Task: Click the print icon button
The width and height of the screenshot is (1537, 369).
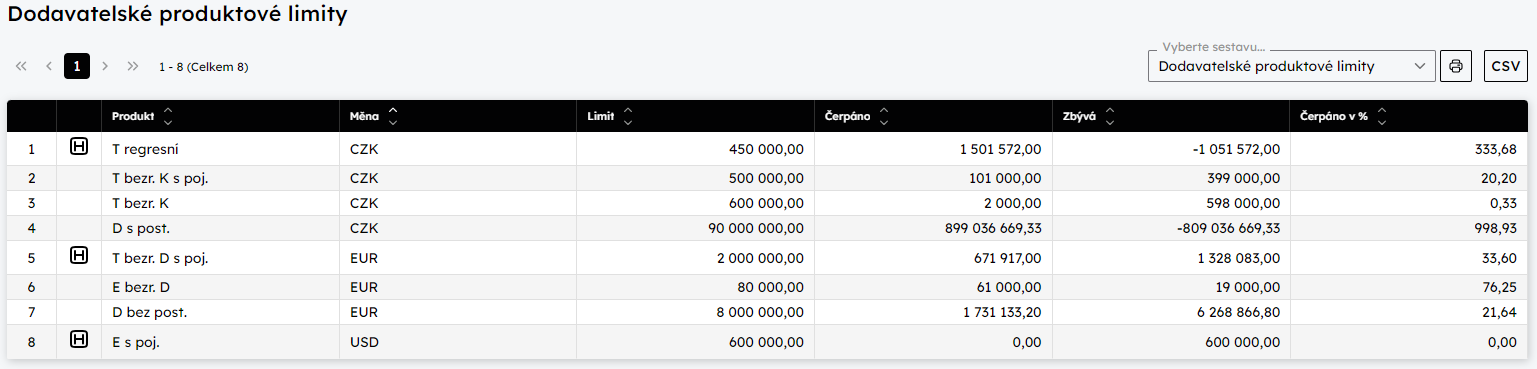Action: (1456, 66)
